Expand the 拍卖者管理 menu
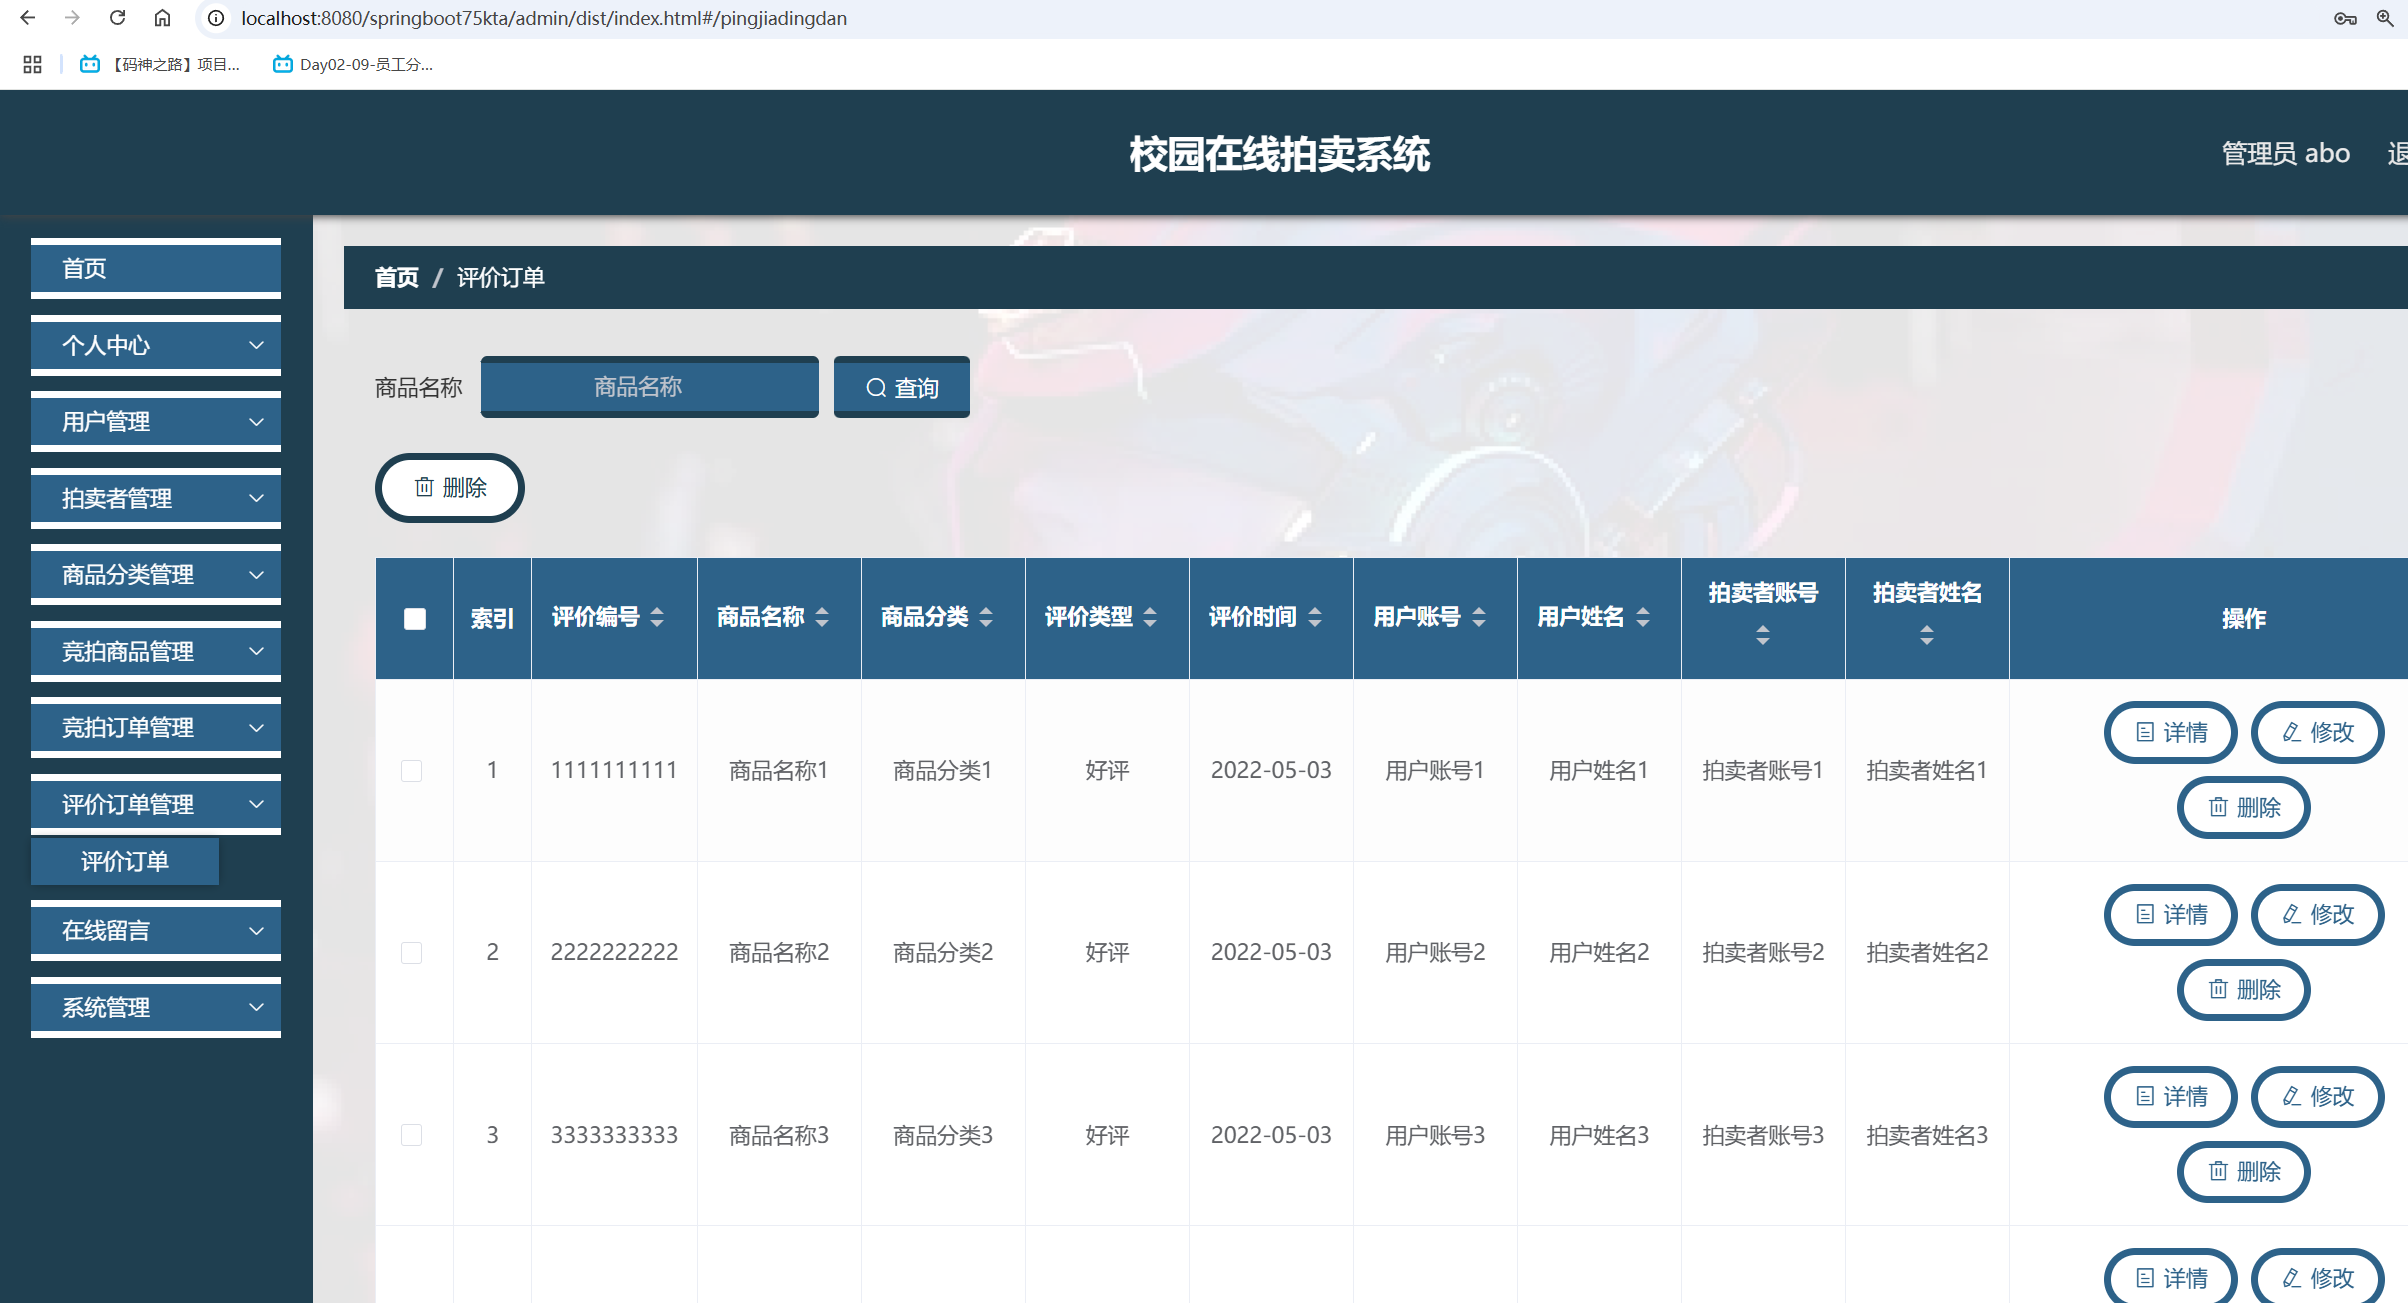The height and width of the screenshot is (1303, 2408). coord(156,498)
